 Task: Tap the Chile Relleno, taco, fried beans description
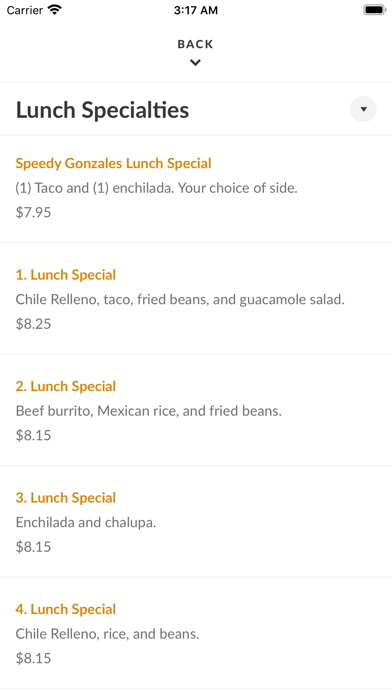[x=180, y=300]
